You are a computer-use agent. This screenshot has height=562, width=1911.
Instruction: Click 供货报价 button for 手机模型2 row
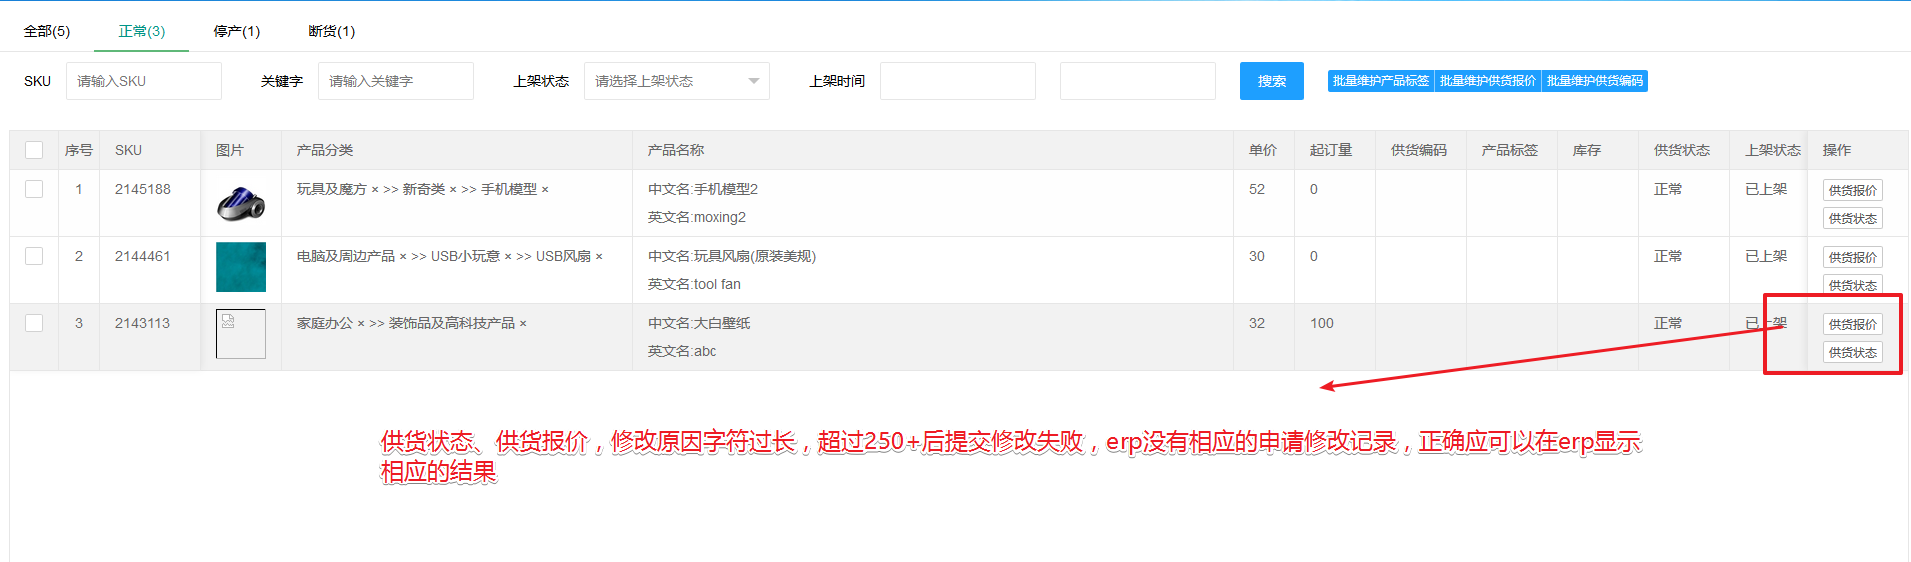pos(1853,190)
